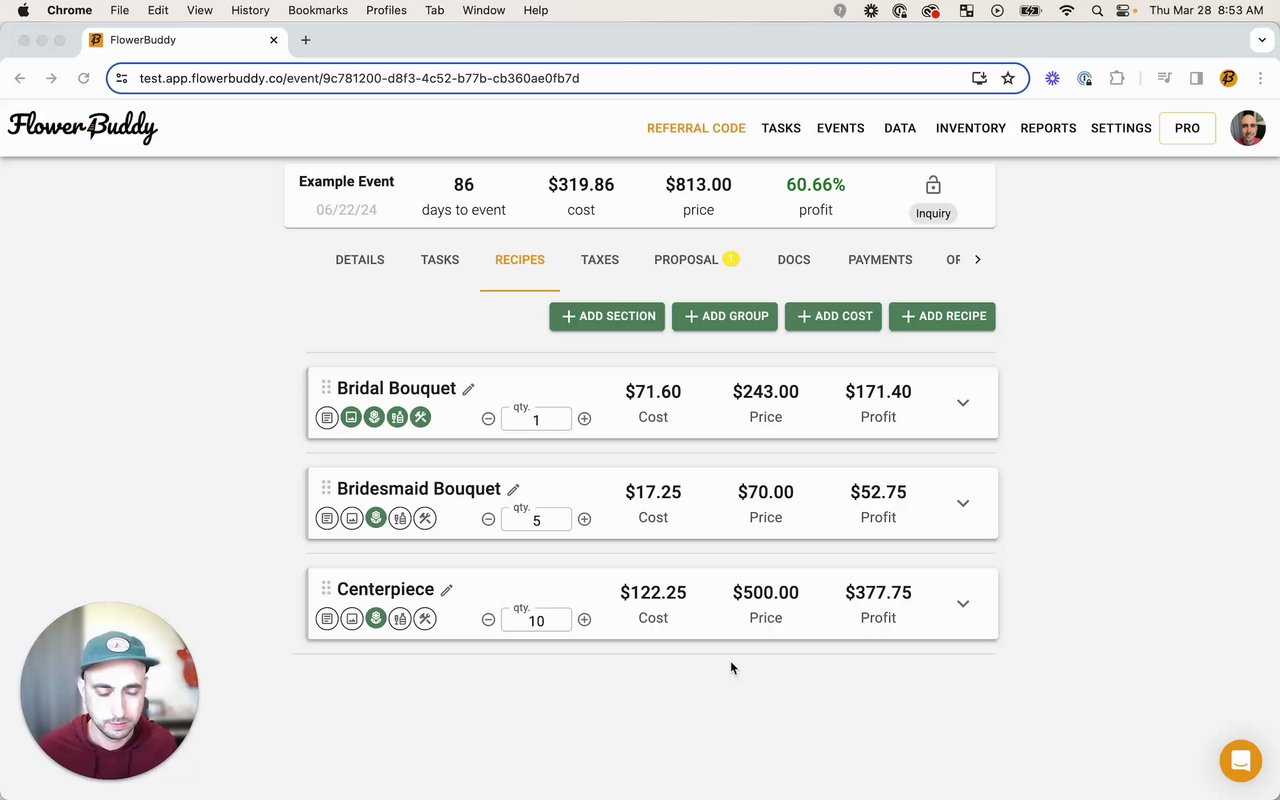Switch to the Payments tab
Screen dimensions: 1280x800
880,260
